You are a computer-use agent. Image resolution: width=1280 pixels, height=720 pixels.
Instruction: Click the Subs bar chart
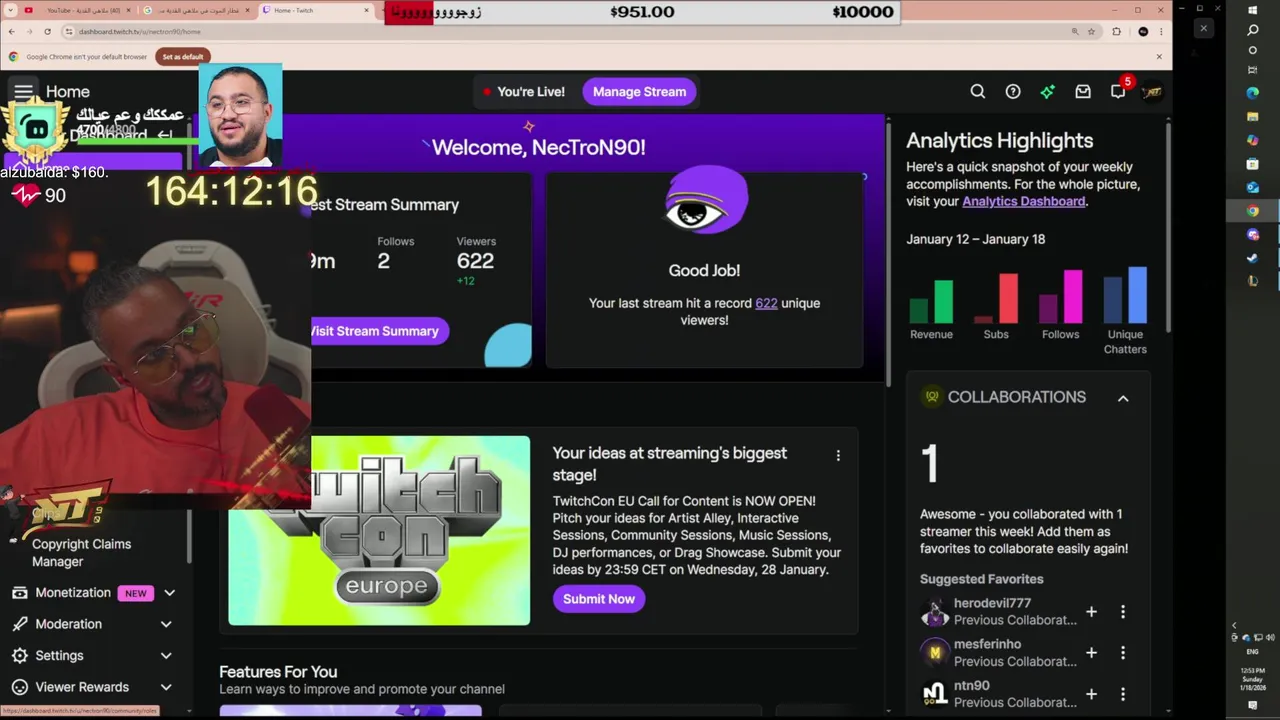pyautogui.click(x=996, y=298)
